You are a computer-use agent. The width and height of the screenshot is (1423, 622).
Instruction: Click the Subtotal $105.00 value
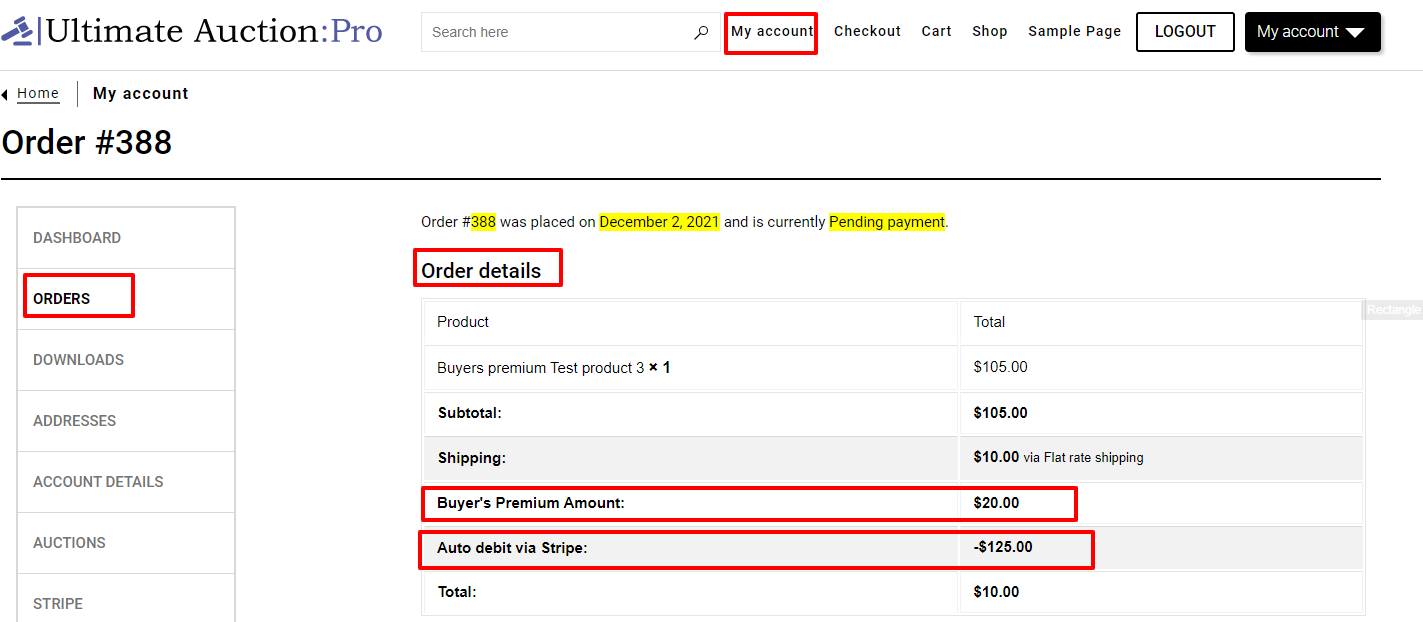click(1000, 413)
